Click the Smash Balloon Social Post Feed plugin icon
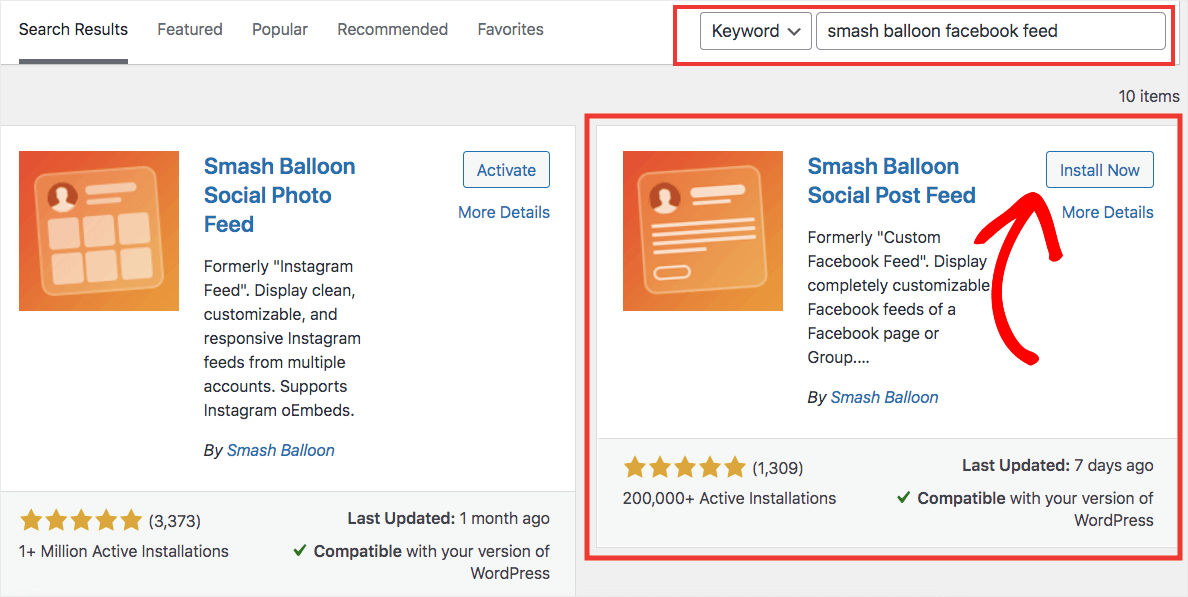 [x=702, y=231]
